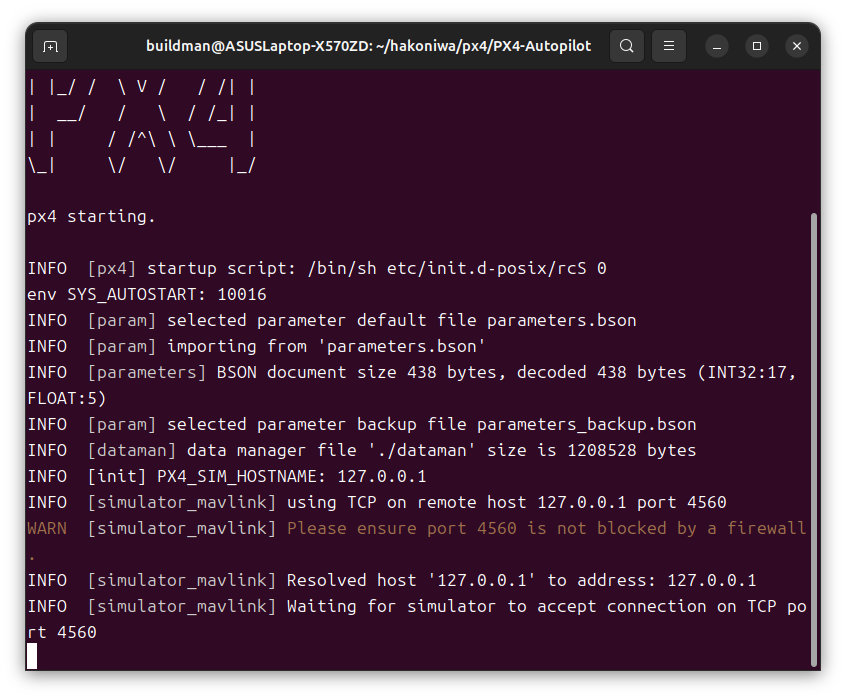This screenshot has width=846, height=699.
Task: Click the 'env SYS_AUTOSTART: 10016' line
Action: point(147,294)
